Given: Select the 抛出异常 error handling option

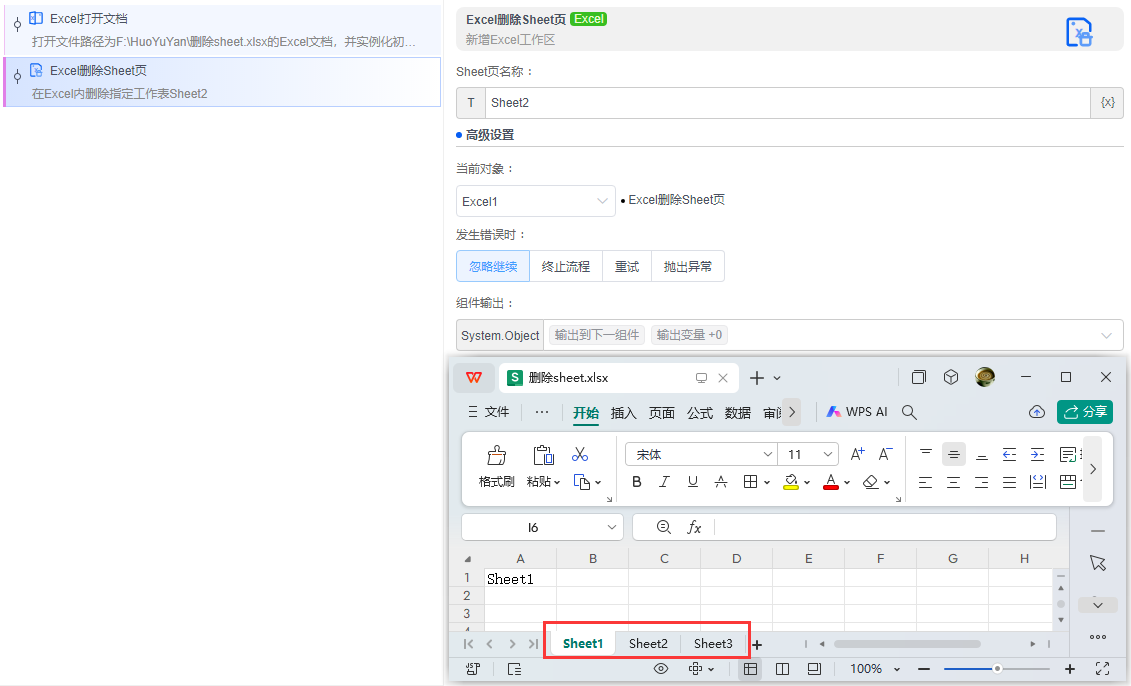Looking at the screenshot, I should click(688, 266).
